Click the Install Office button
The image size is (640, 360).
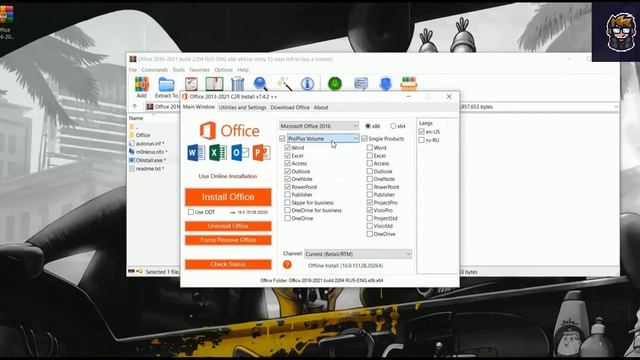[x=228, y=197]
